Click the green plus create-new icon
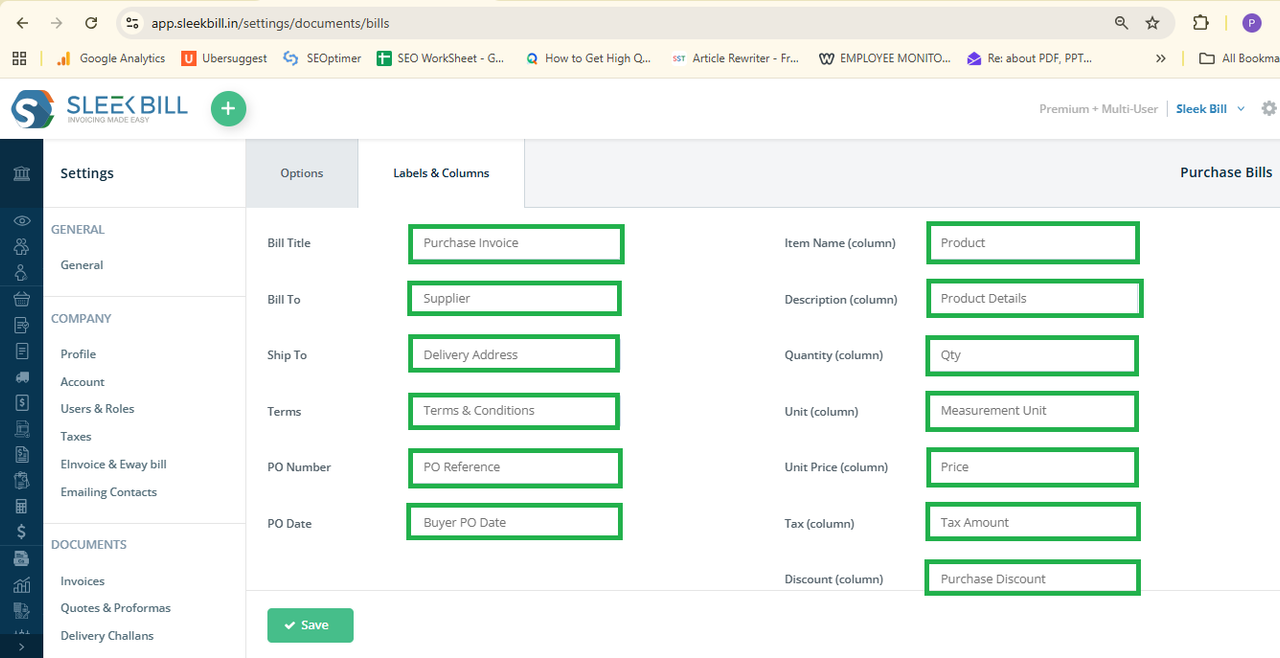 click(x=228, y=108)
